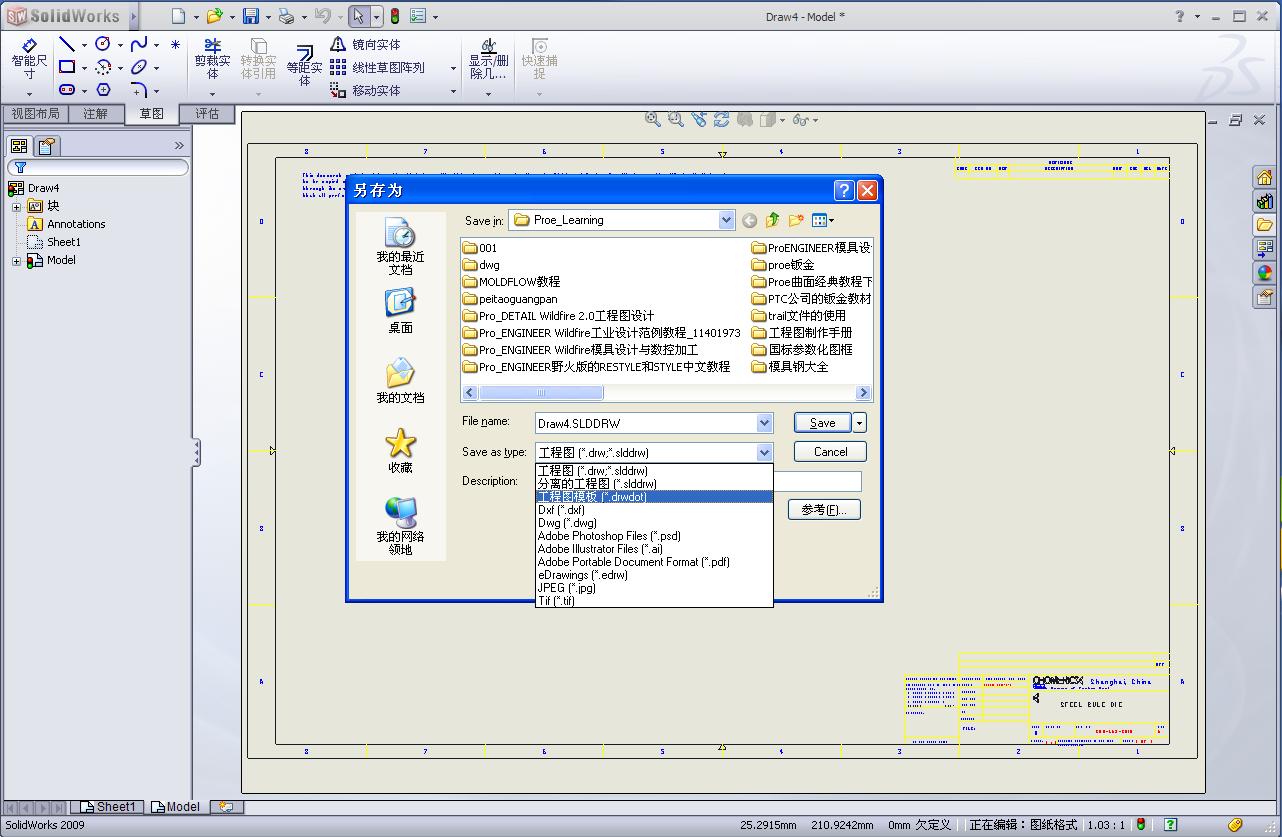Switch to 评估 tab
This screenshot has height=837, width=1282.
(x=207, y=114)
